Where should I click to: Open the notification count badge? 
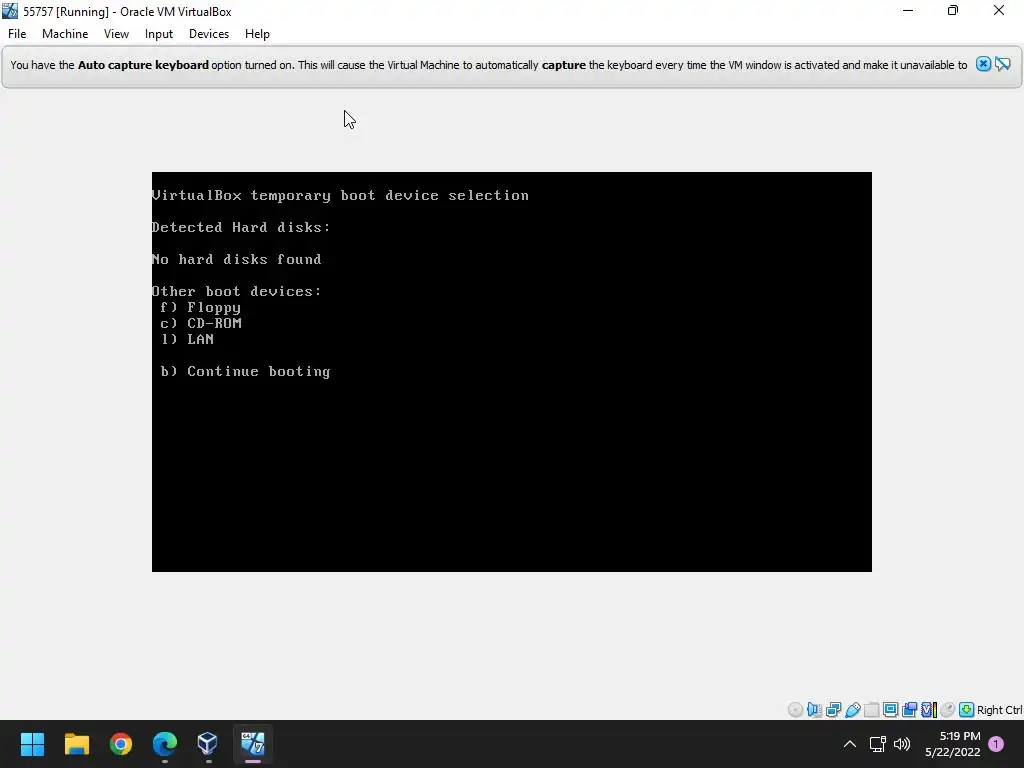996,744
